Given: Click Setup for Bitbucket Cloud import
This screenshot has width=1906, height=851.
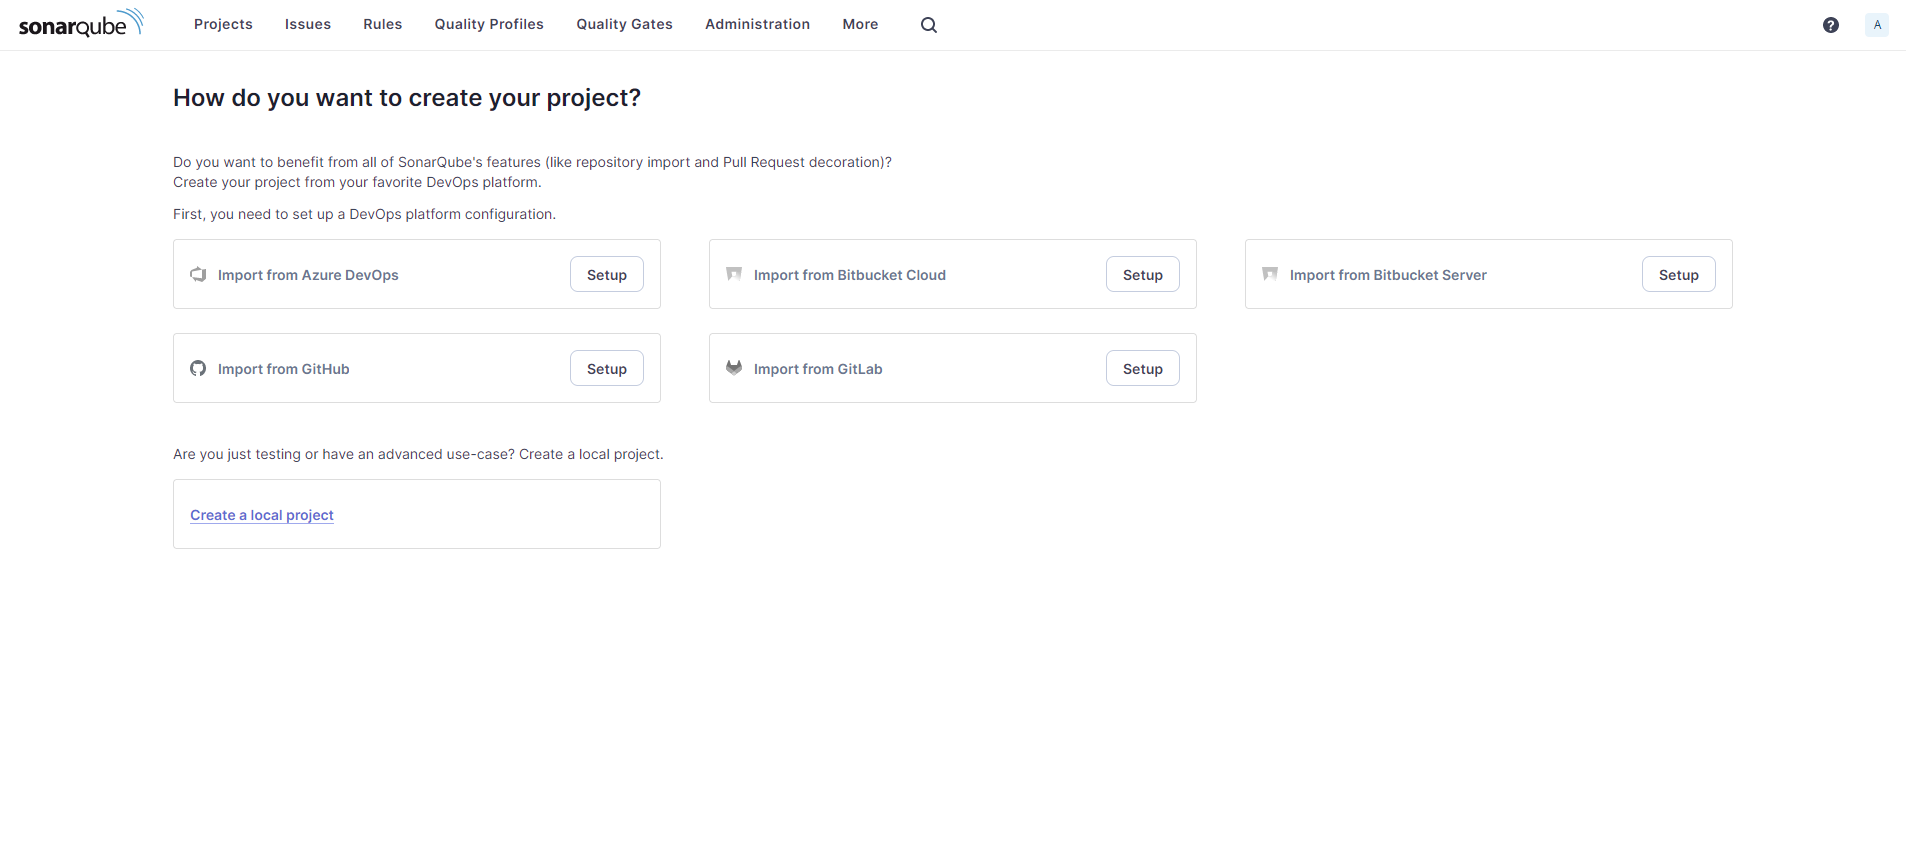Looking at the screenshot, I should click(1143, 275).
